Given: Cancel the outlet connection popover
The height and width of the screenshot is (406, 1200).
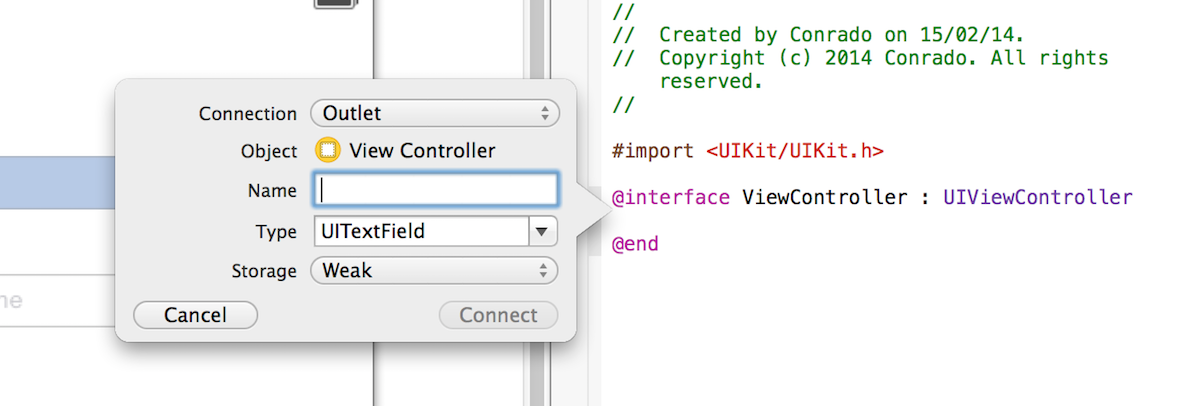Looking at the screenshot, I should pos(196,315).
